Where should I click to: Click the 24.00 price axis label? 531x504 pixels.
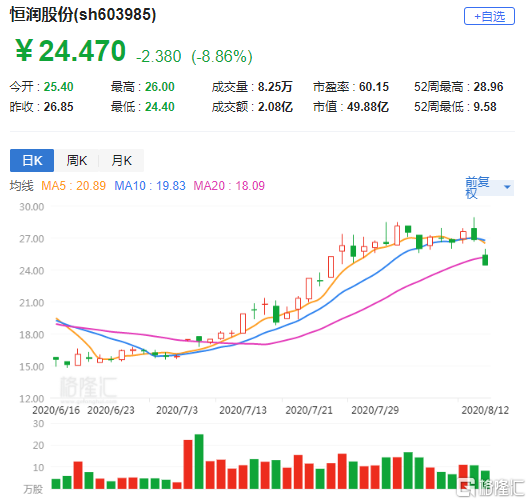(x=31, y=271)
